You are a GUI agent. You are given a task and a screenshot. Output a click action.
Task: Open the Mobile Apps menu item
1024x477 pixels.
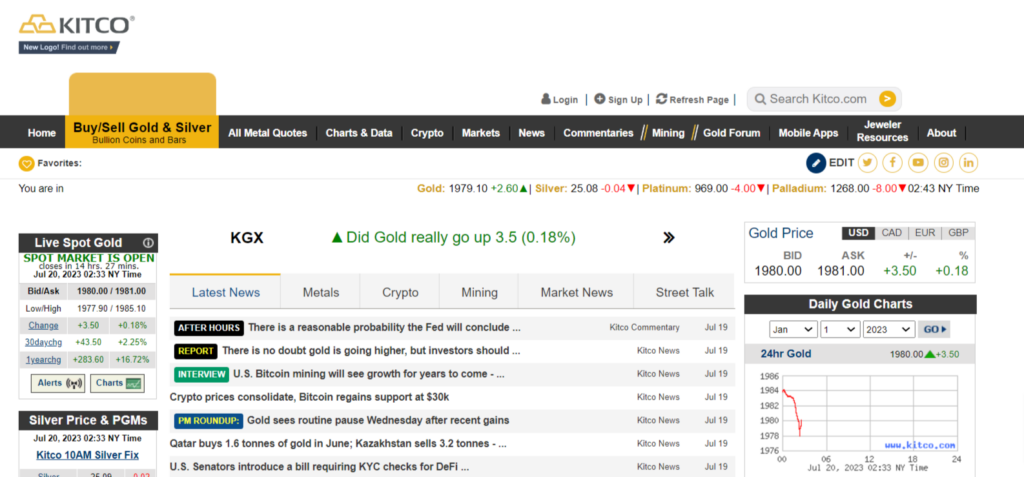coord(808,133)
